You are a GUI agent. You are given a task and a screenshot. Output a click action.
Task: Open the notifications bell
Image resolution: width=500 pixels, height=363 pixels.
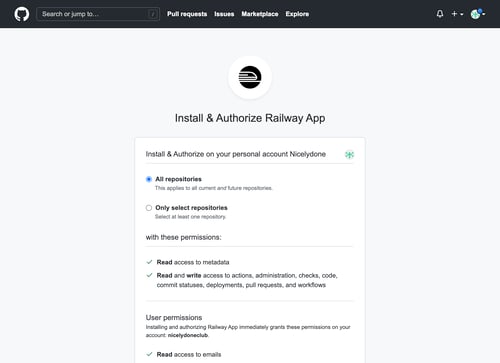point(440,14)
